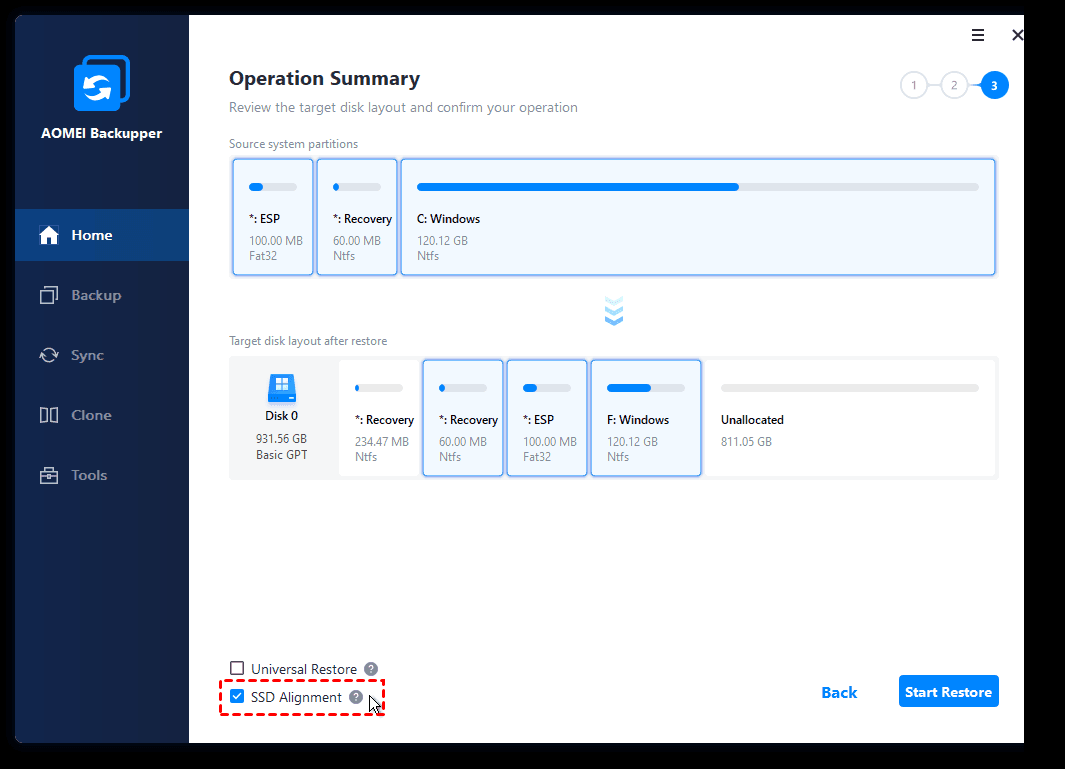The width and height of the screenshot is (1065, 769).
Task: Click 'Target disk layout after restore' label
Action: pos(308,341)
